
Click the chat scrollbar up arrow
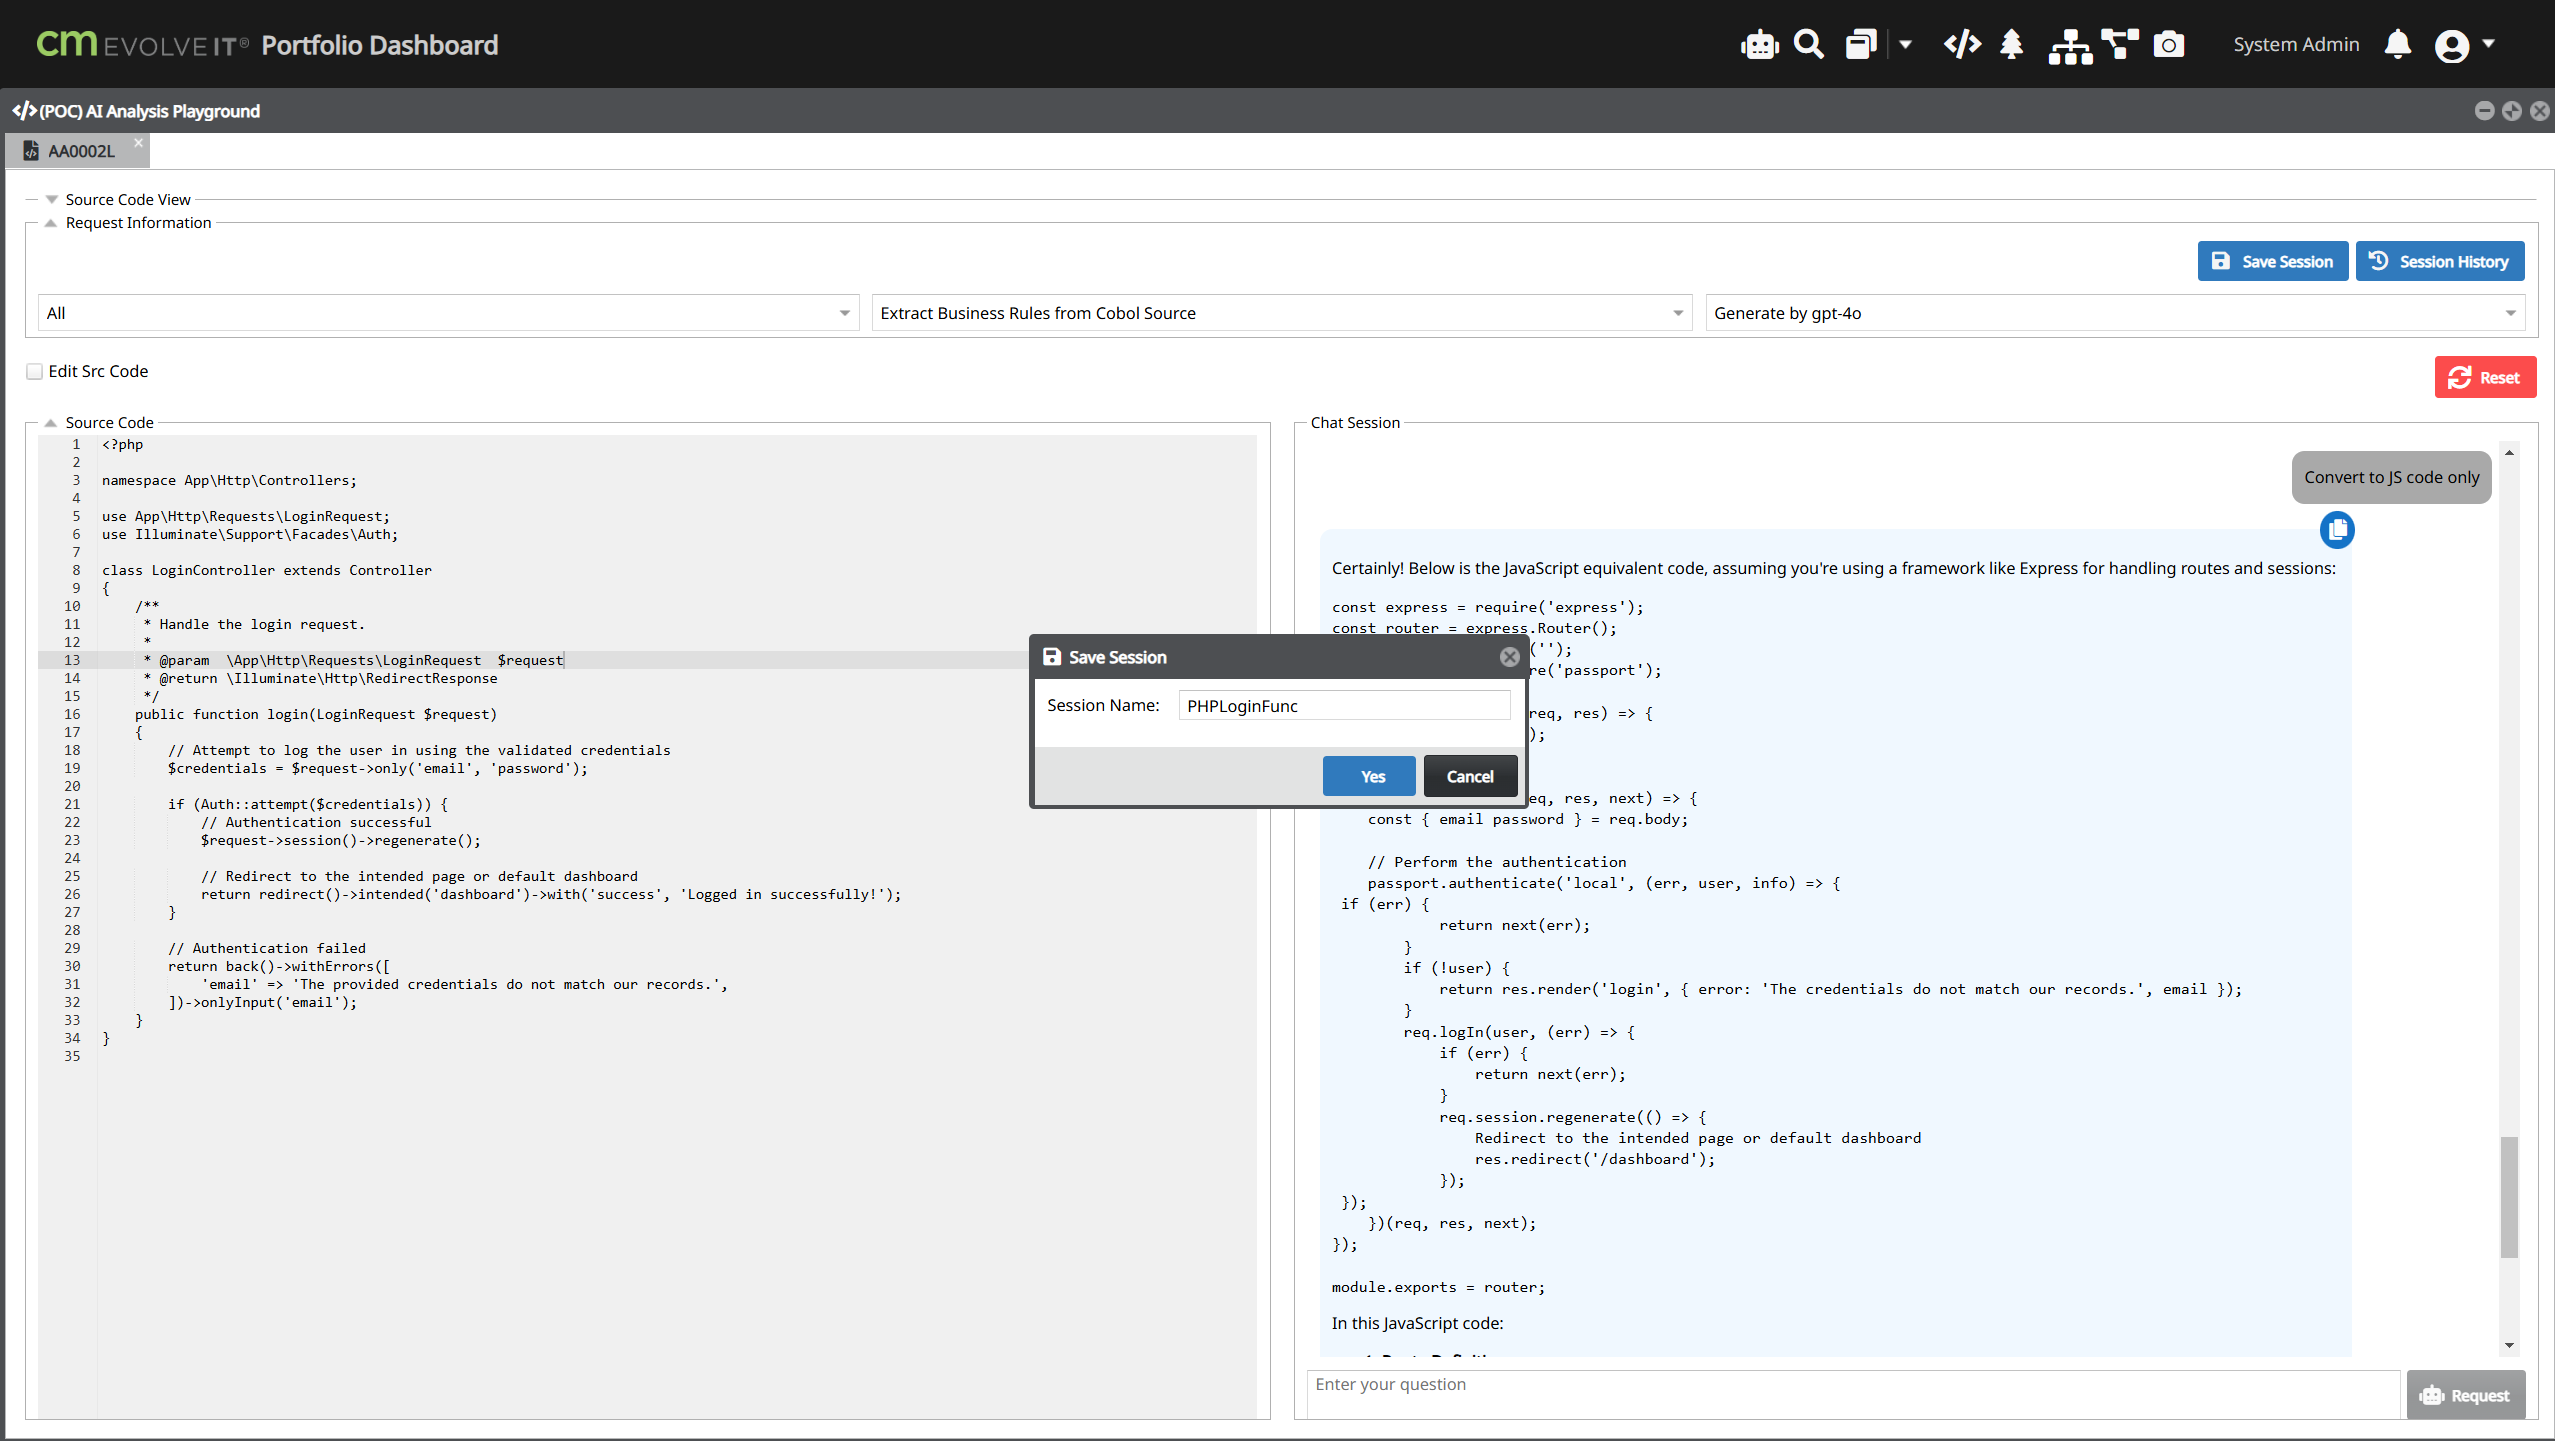2509,453
